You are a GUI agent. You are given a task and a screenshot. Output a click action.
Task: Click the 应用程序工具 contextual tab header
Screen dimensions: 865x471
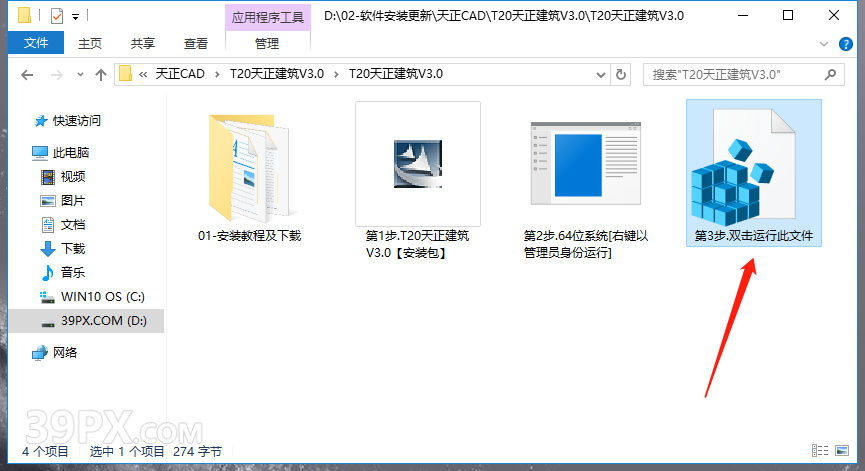click(268, 17)
